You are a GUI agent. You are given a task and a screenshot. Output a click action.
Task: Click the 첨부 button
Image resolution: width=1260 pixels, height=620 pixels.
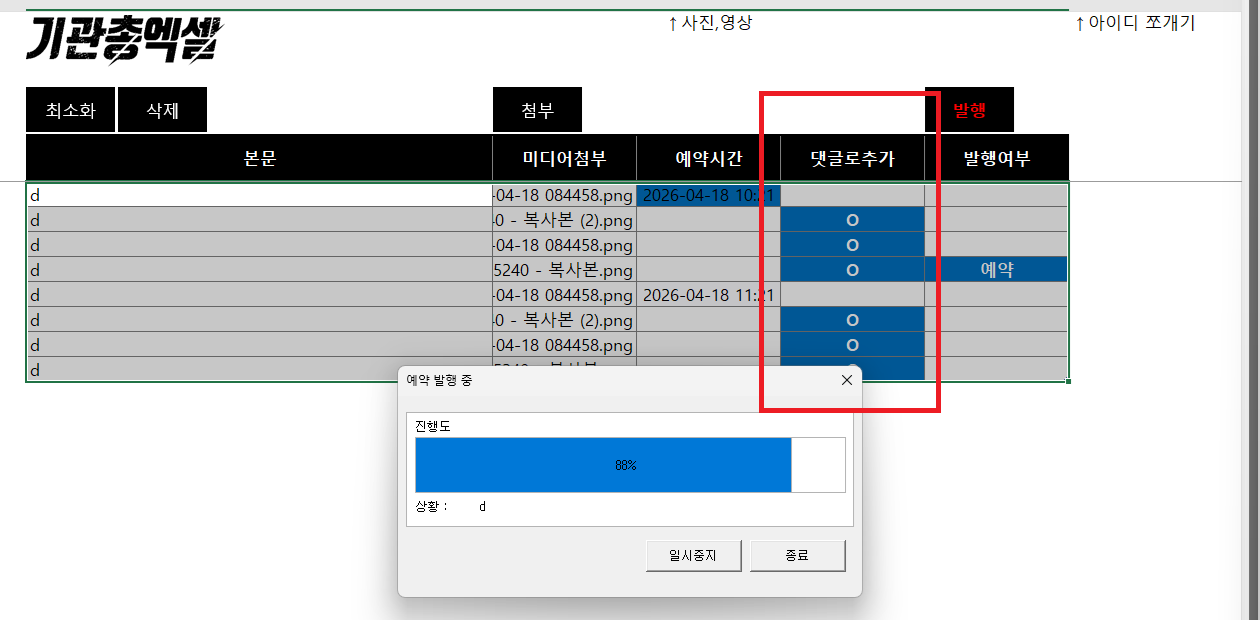click(x=537, y=110)
